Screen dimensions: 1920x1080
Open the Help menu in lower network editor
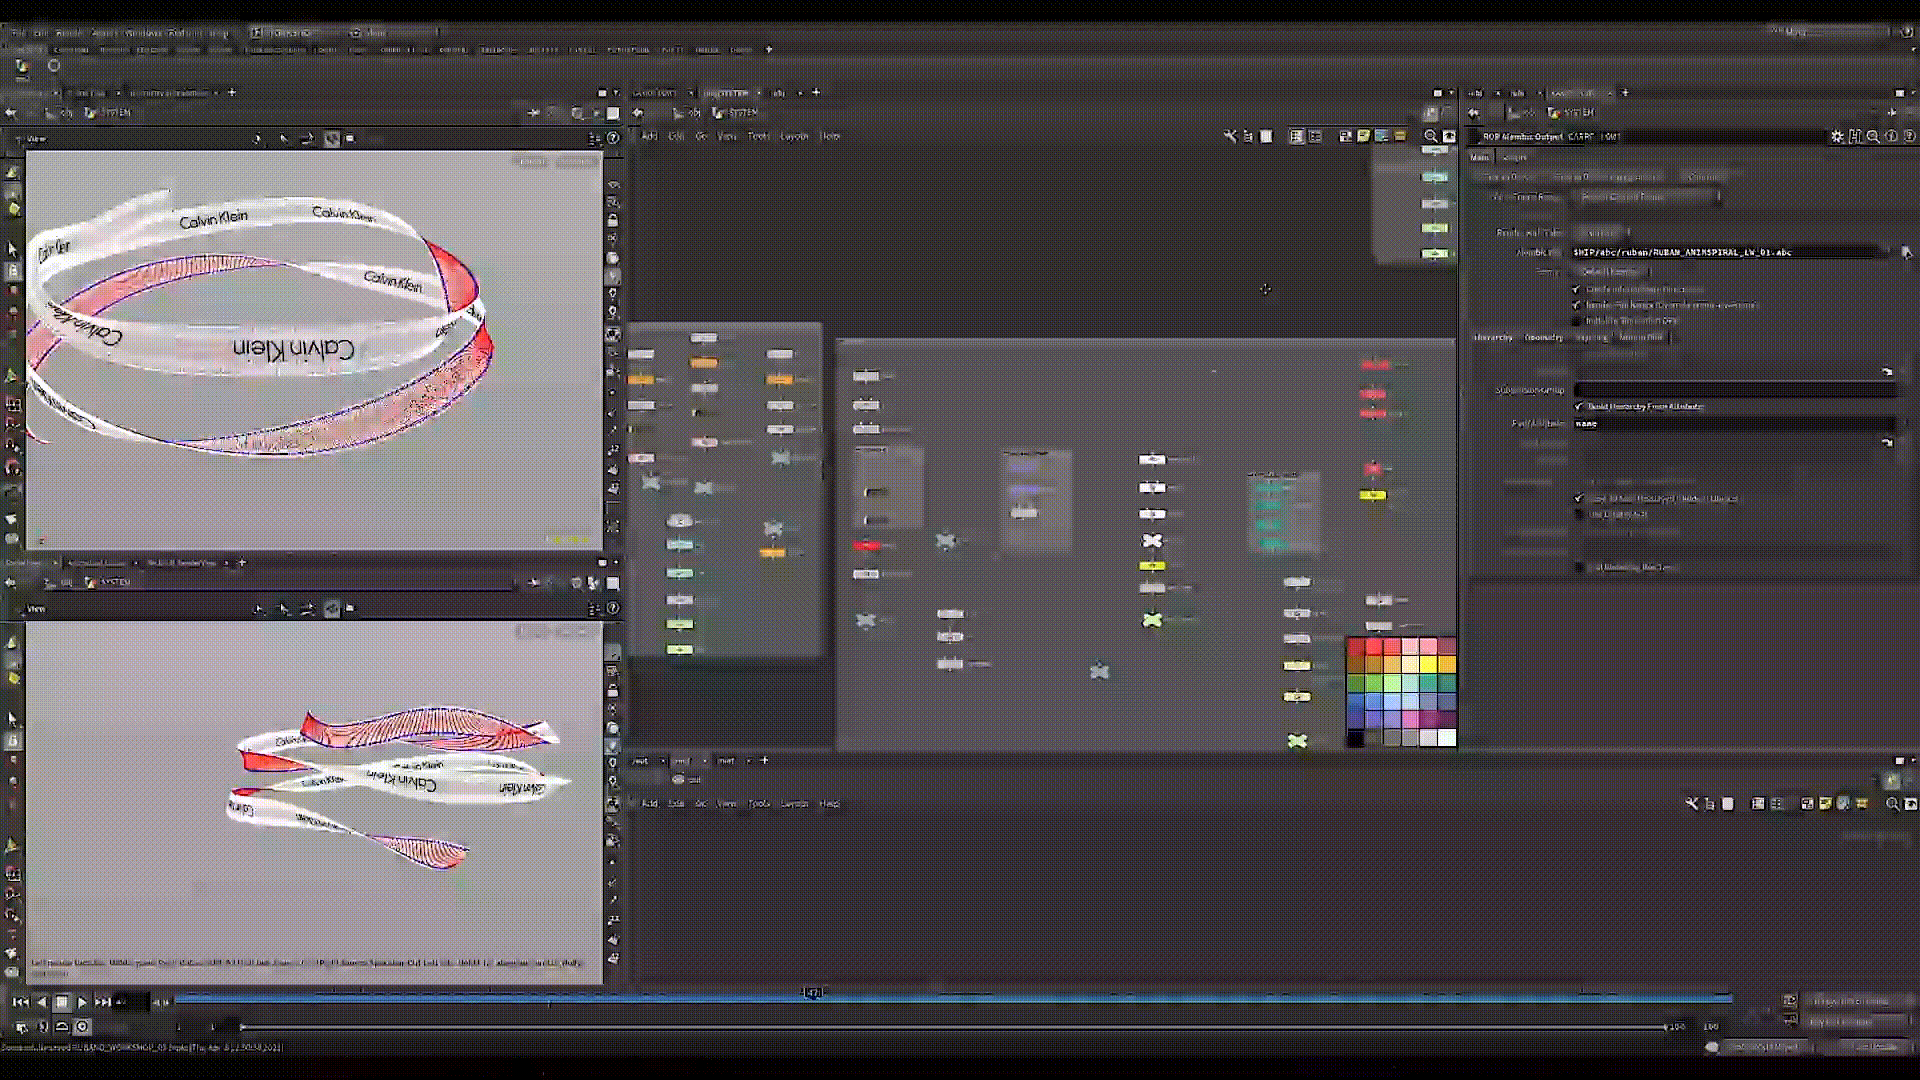830,804
